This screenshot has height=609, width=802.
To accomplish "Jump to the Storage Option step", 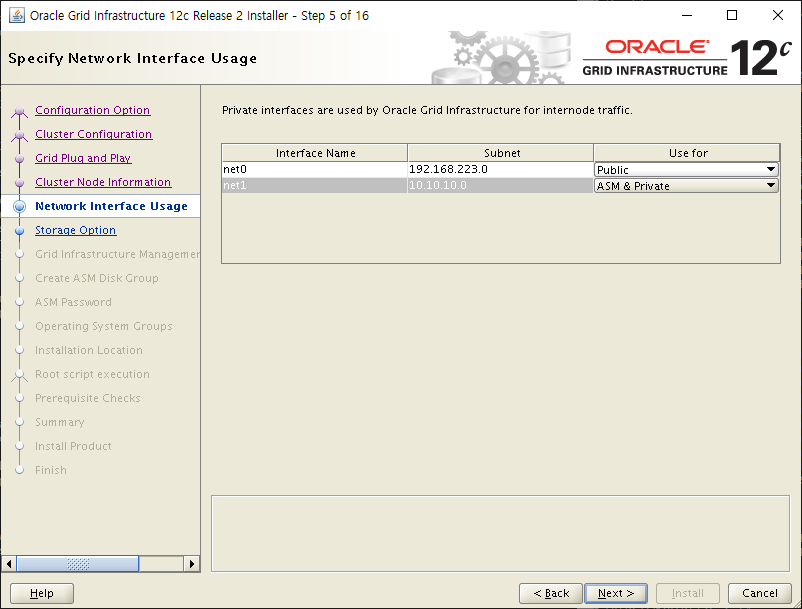I will 76,230.
